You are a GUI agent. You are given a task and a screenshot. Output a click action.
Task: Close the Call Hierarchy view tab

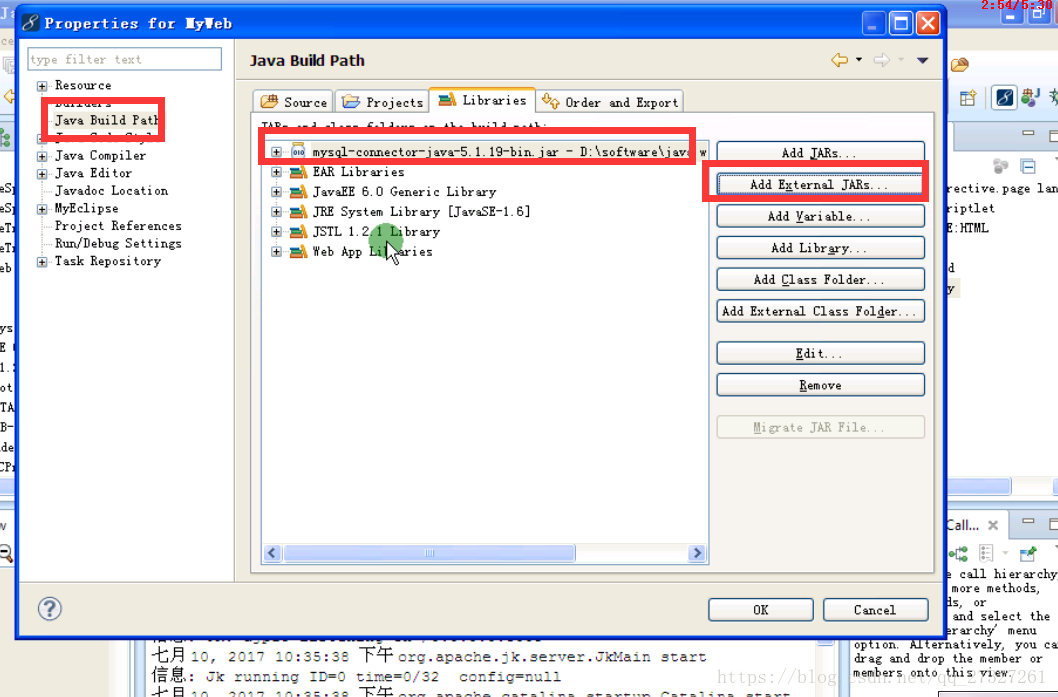tap(993, 525)
